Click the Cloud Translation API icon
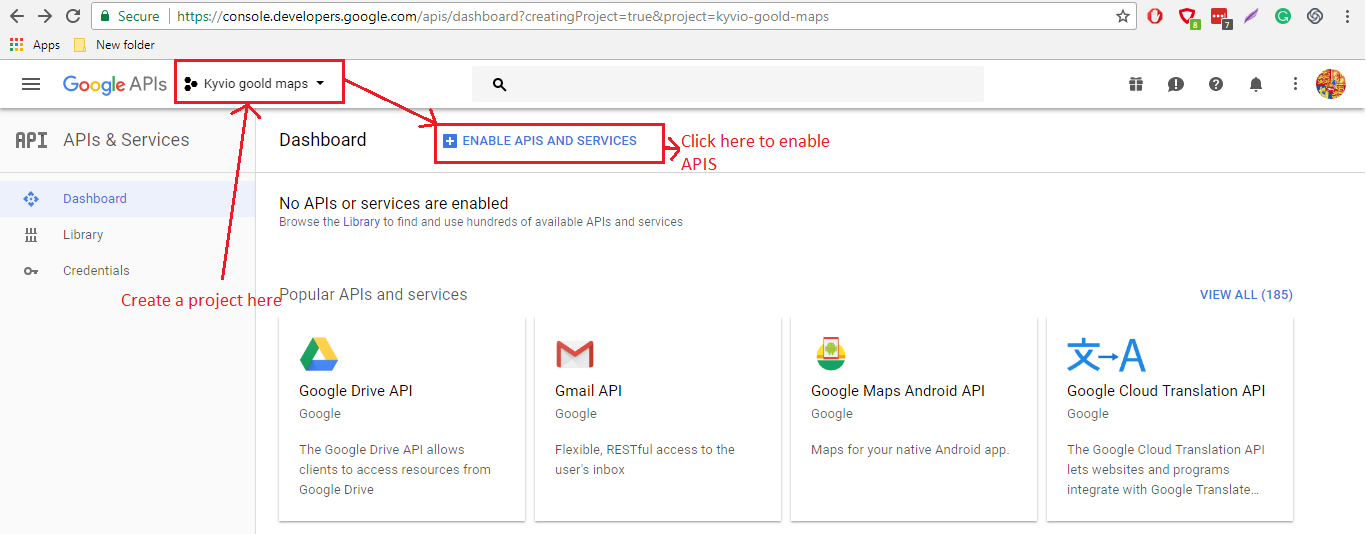The width and height of the screenshot is (1366, 534). click(x=1106, y=354)
